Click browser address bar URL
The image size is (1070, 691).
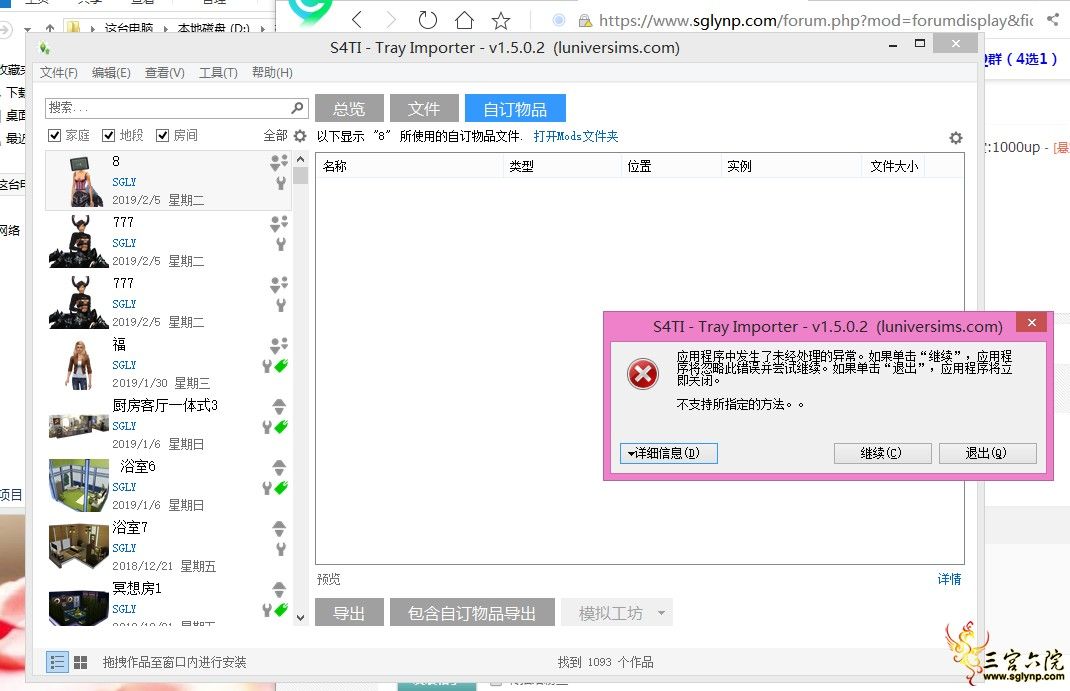pos(815,20)
